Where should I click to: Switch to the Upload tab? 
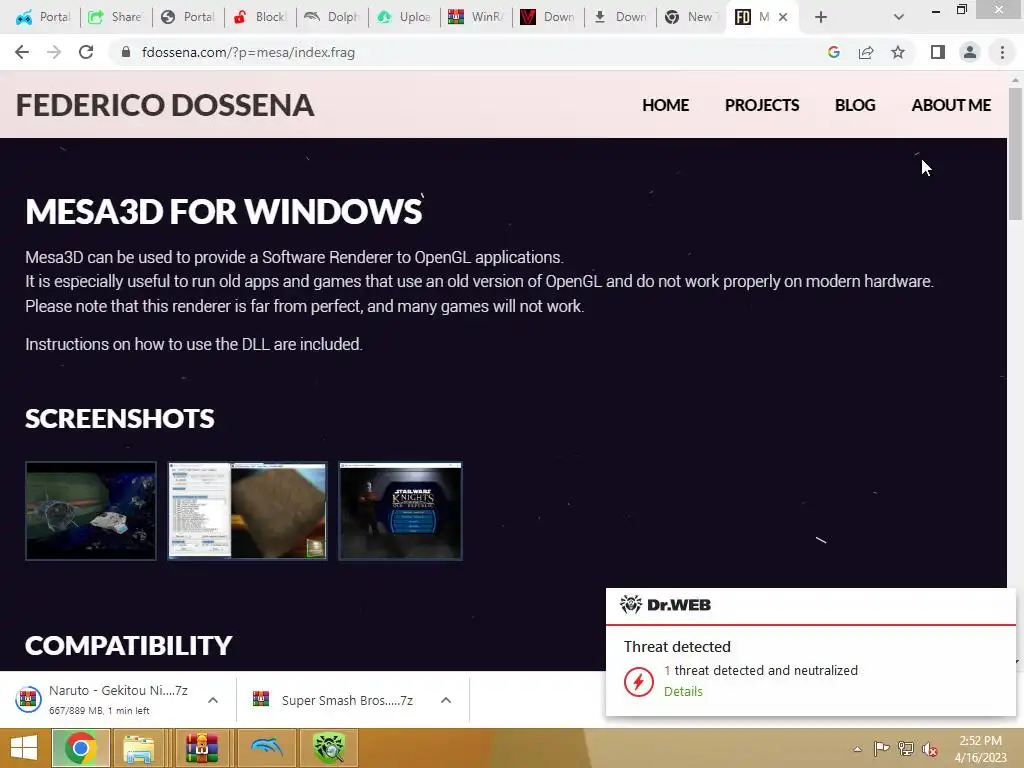pyautogui.click(x=404, y=17)
